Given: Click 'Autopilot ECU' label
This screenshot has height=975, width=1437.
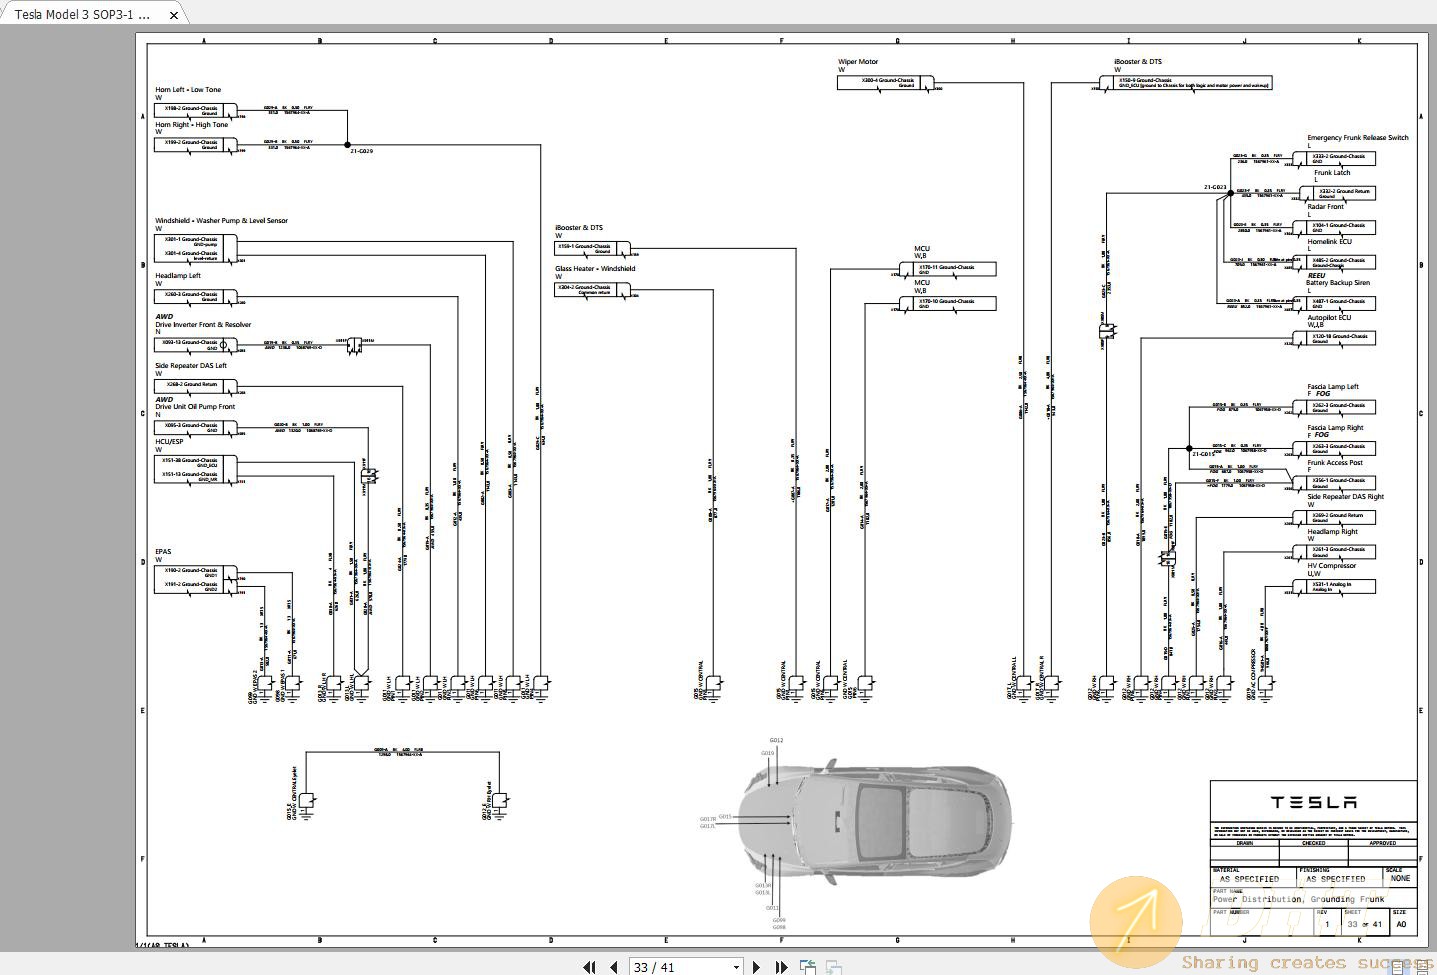Looking at the screenshot, I should pyautogui.click(x=1329, y=317).
